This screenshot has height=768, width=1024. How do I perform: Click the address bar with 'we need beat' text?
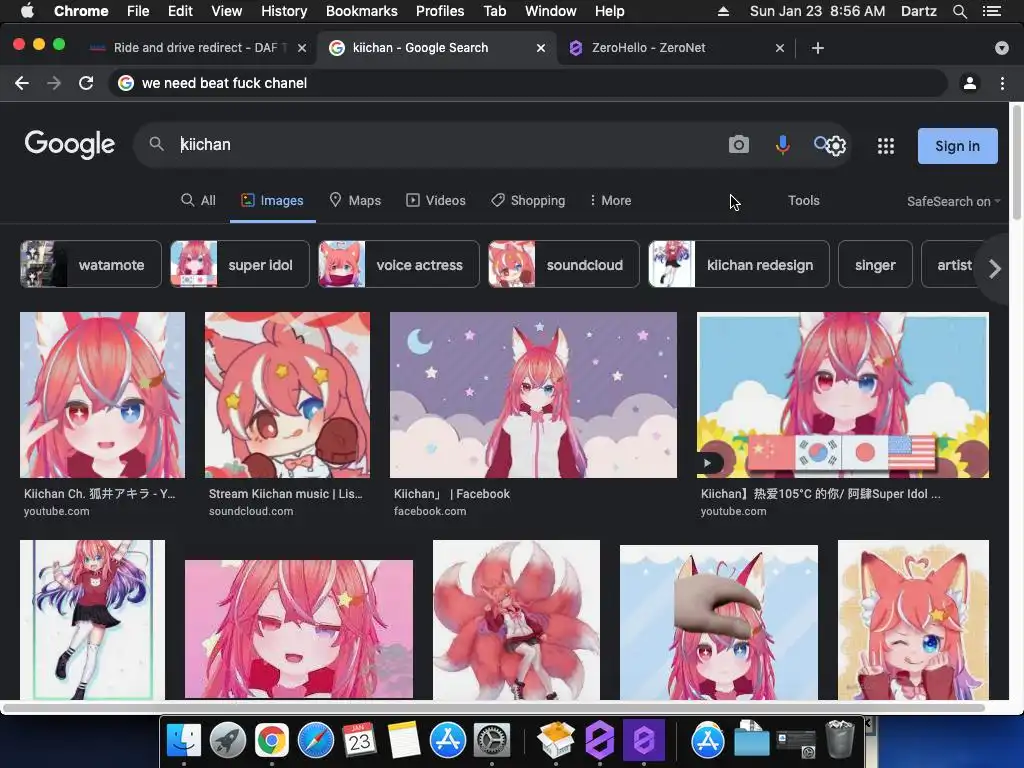[529, 83]
